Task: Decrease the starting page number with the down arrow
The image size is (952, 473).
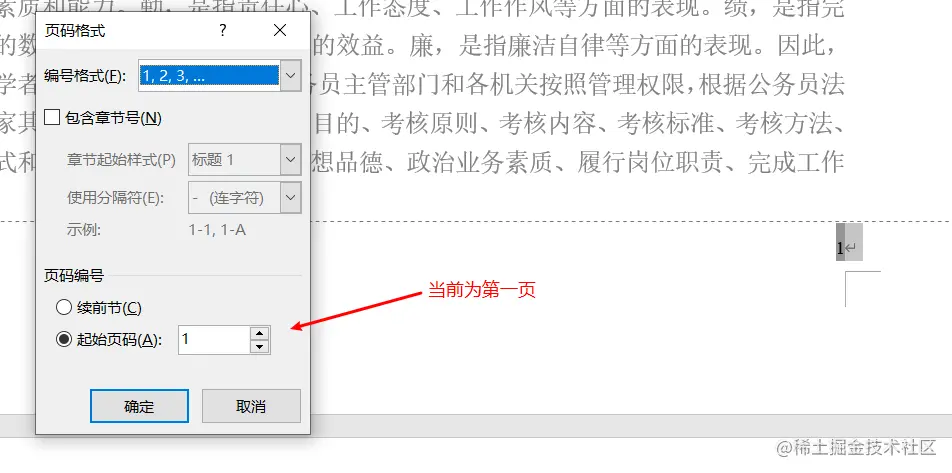Action: pyautogui.click(x=260, y=347)
